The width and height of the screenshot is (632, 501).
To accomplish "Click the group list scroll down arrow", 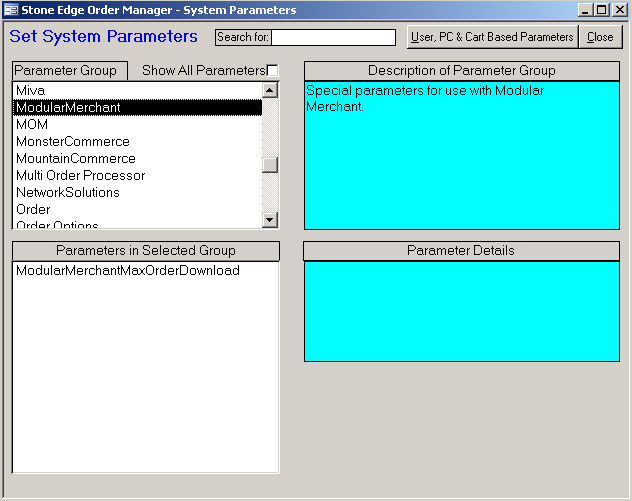I will coord(270,220).
